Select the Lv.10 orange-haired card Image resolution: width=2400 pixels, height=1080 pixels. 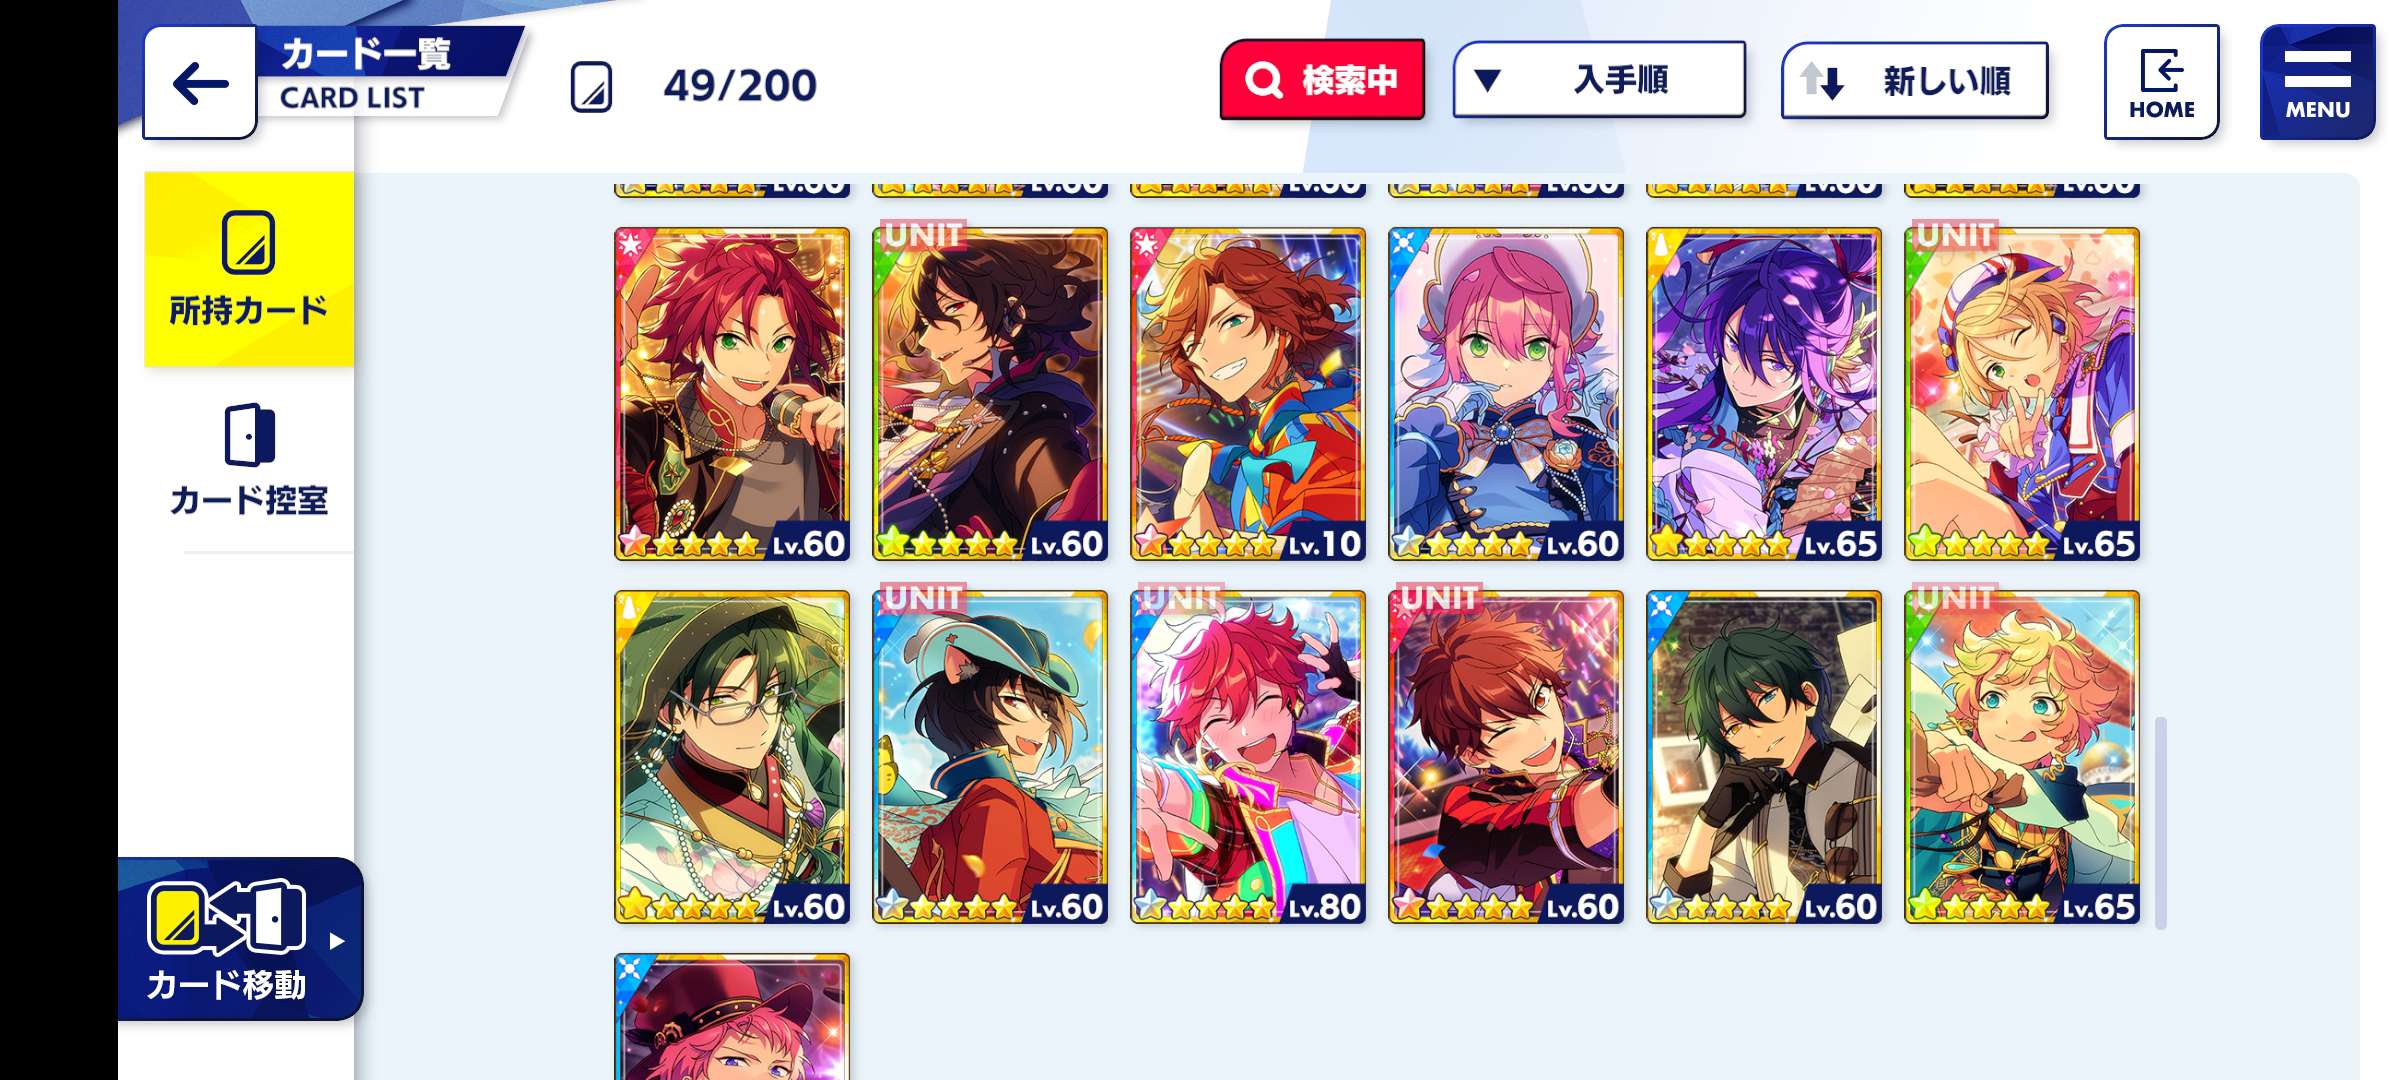coord(1248,394)
